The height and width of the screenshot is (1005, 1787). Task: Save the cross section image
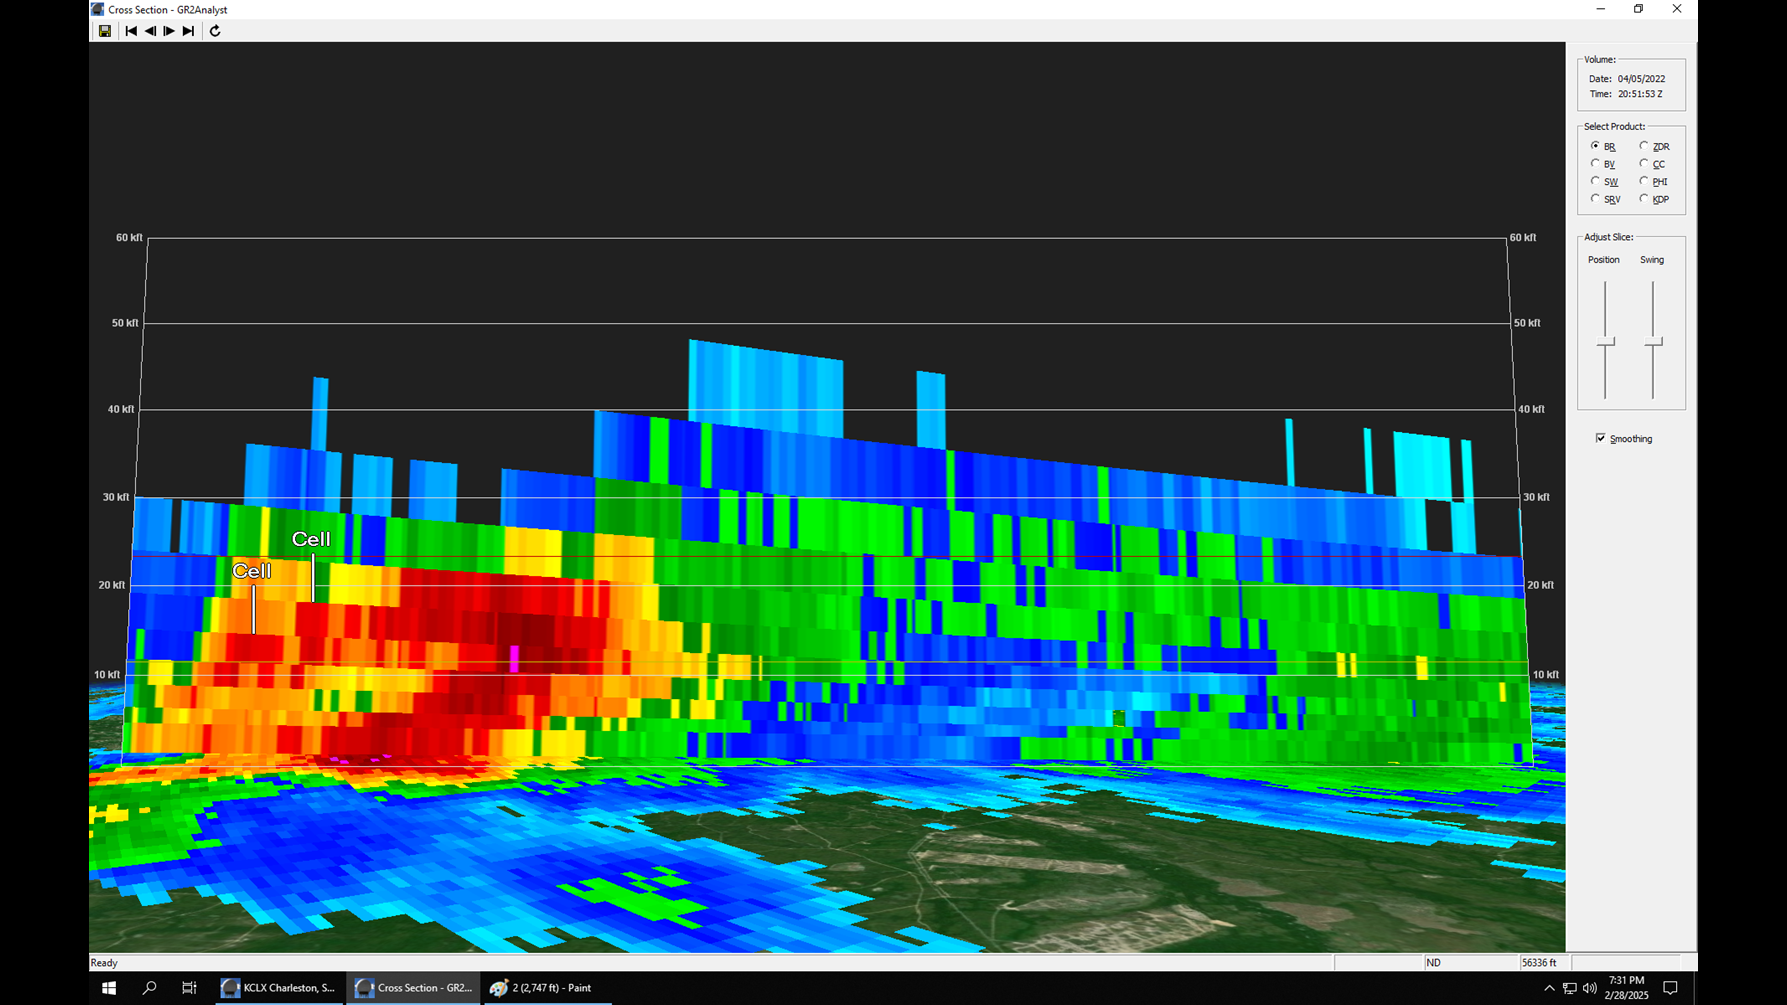(x=104, y=31)
